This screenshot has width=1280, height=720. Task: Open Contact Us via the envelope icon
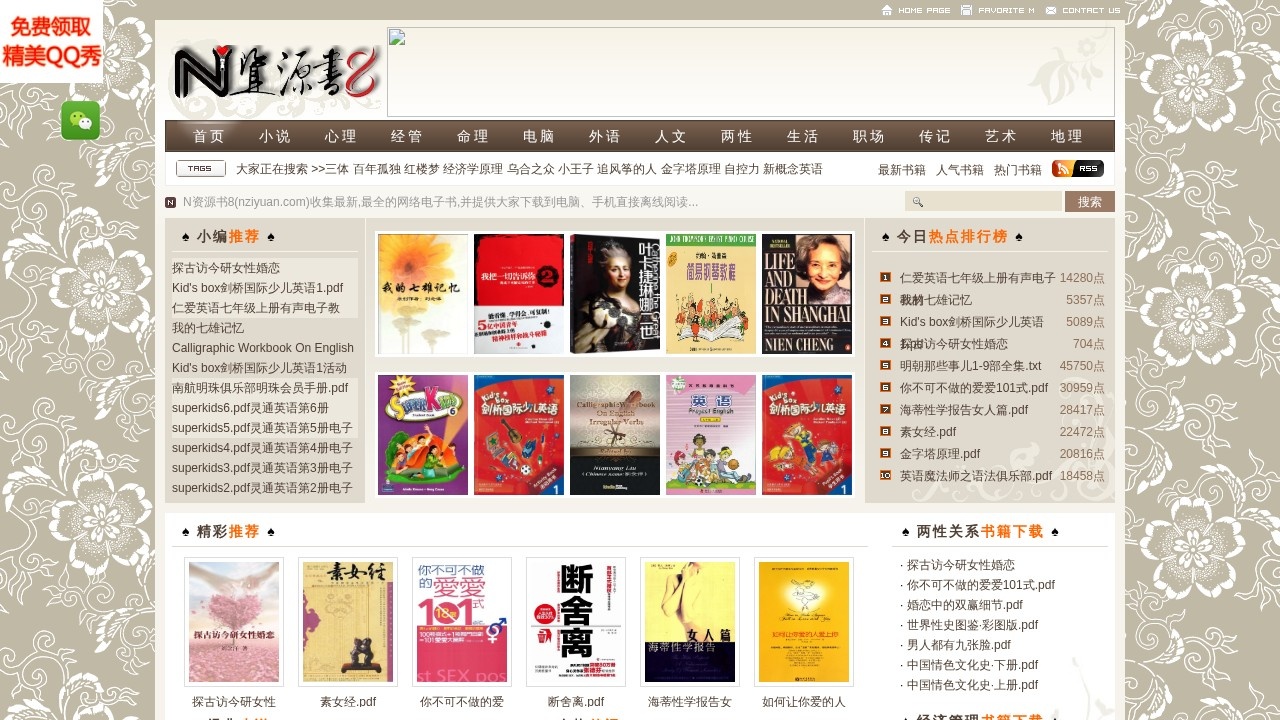point(1050,9)
